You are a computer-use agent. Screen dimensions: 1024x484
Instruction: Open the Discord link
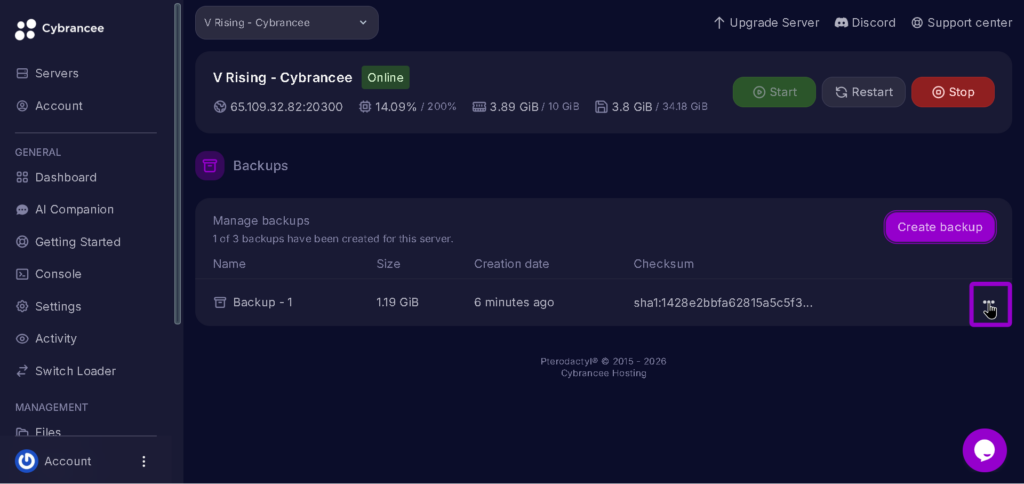865,23
